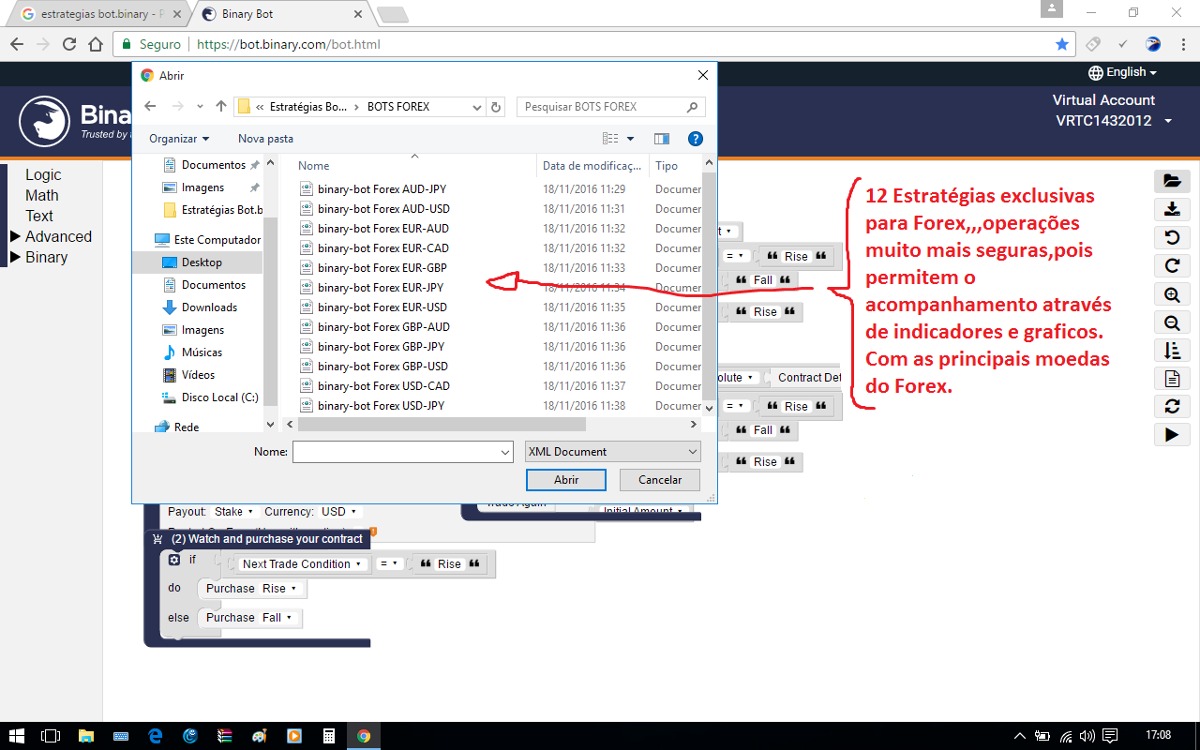
Task: Select file binary-bot Forex GBP-USD
Action: click(x=382, y=366)
